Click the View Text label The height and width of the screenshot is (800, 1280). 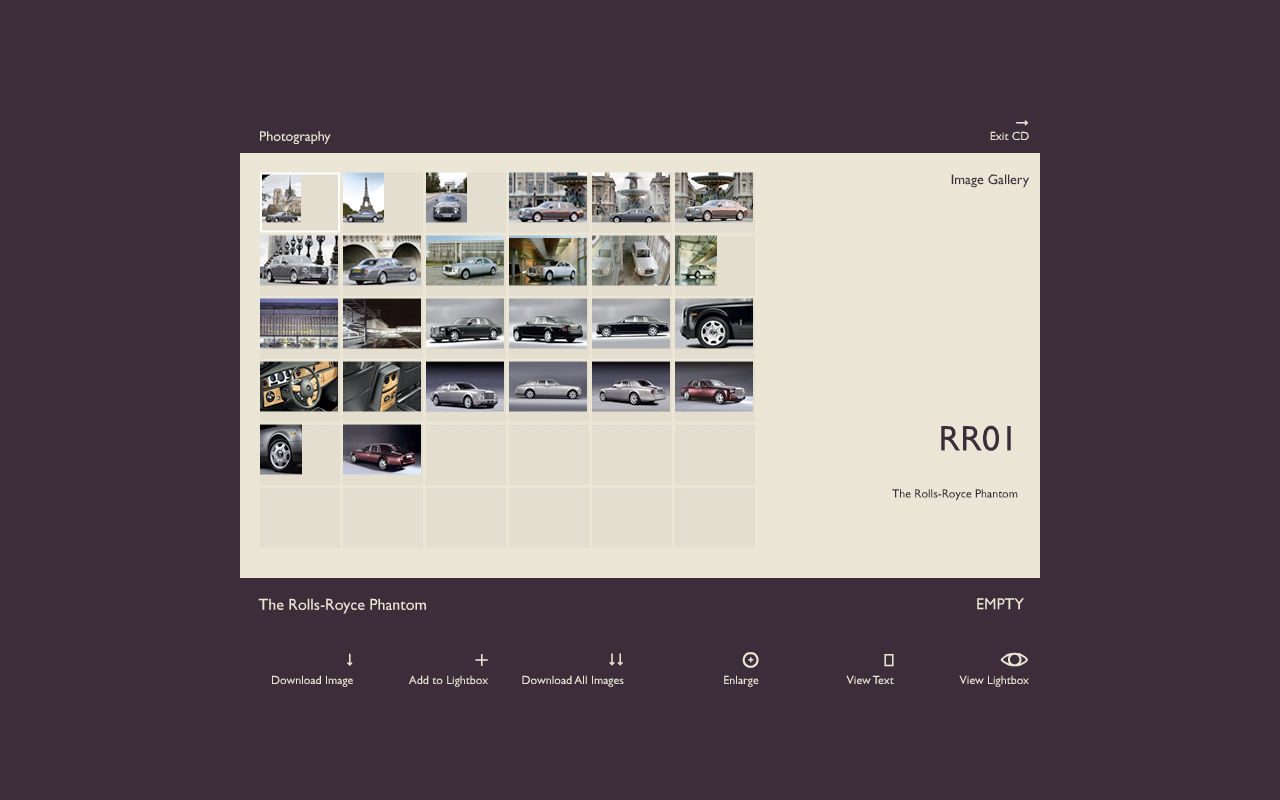tap(870, 680)
